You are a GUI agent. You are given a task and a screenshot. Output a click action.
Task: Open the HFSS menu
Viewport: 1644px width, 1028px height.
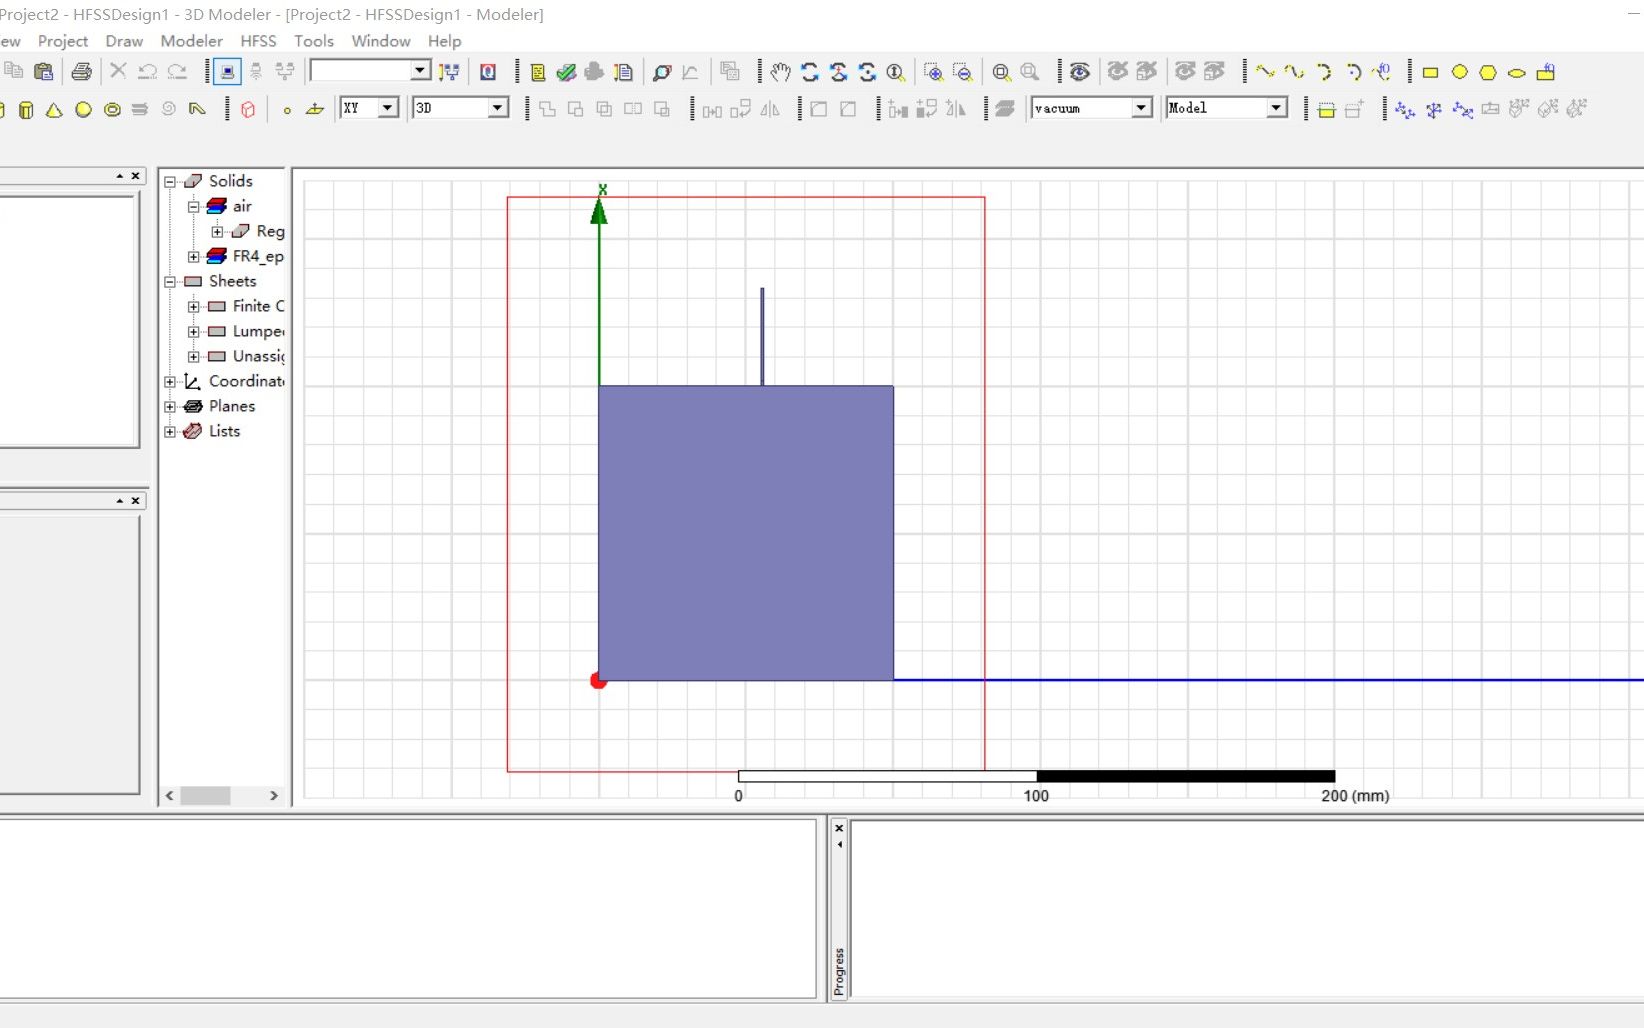click(258, 41)
